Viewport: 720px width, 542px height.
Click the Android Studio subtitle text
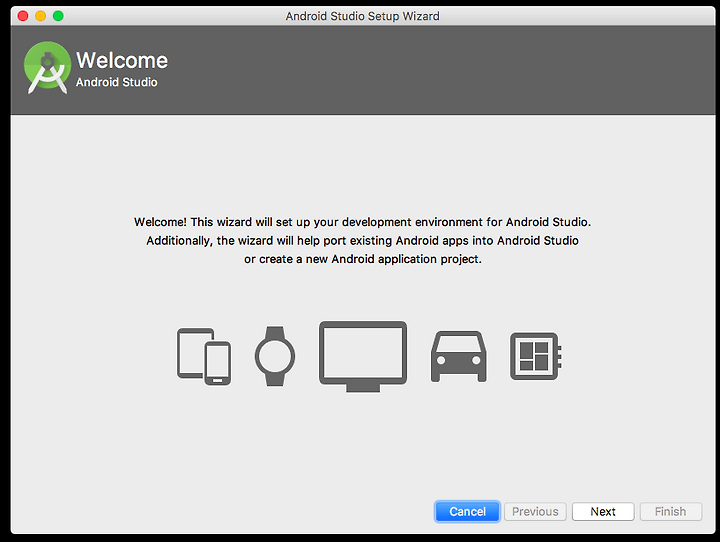[117, 82]
